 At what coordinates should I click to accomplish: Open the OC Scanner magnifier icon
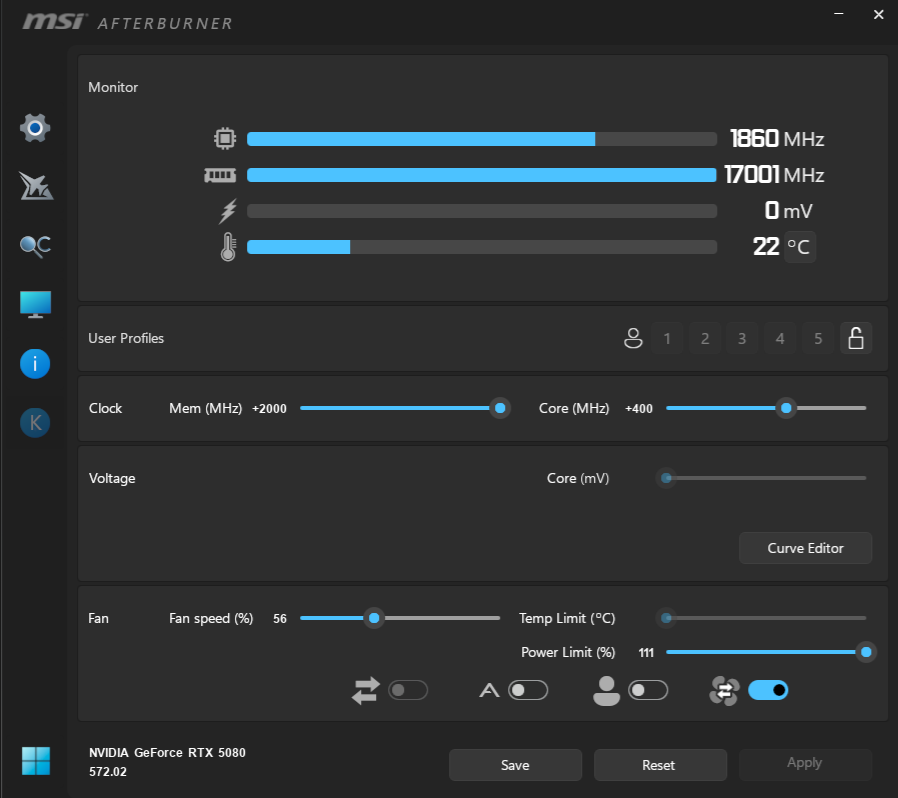(35, 246)
